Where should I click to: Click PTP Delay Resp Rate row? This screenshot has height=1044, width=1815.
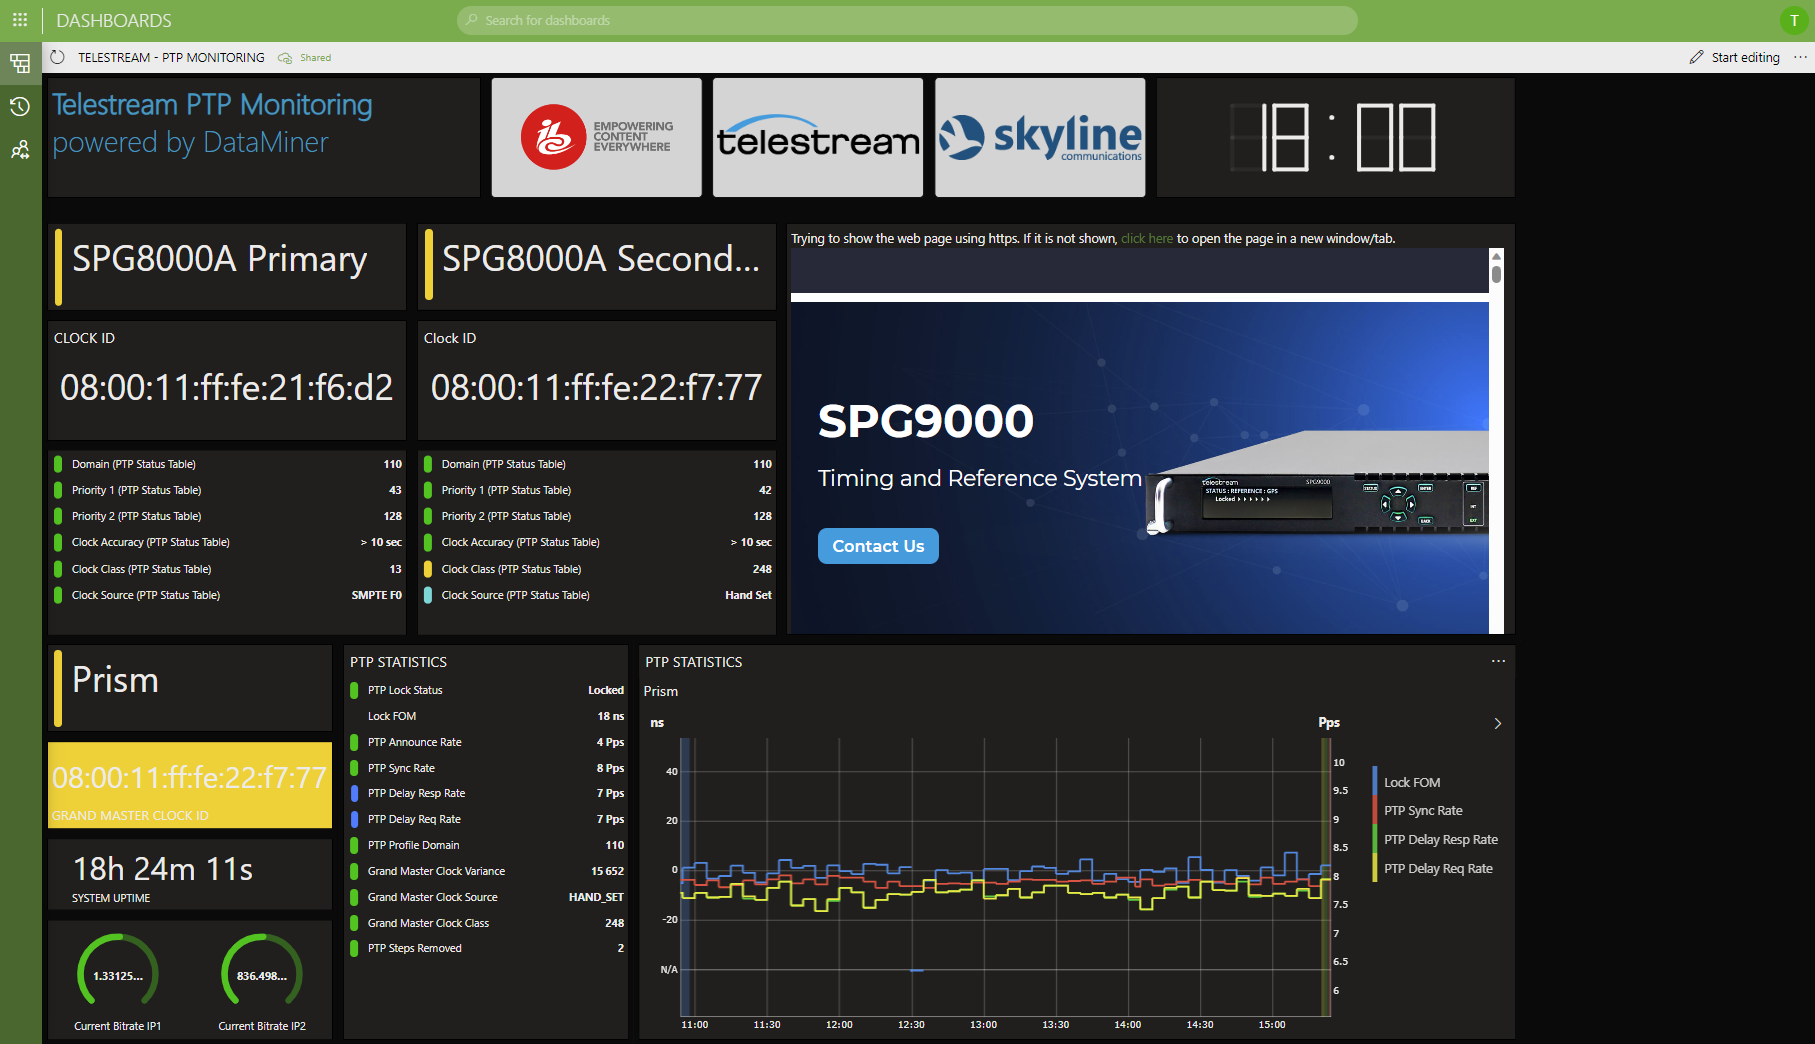point(487,793)
